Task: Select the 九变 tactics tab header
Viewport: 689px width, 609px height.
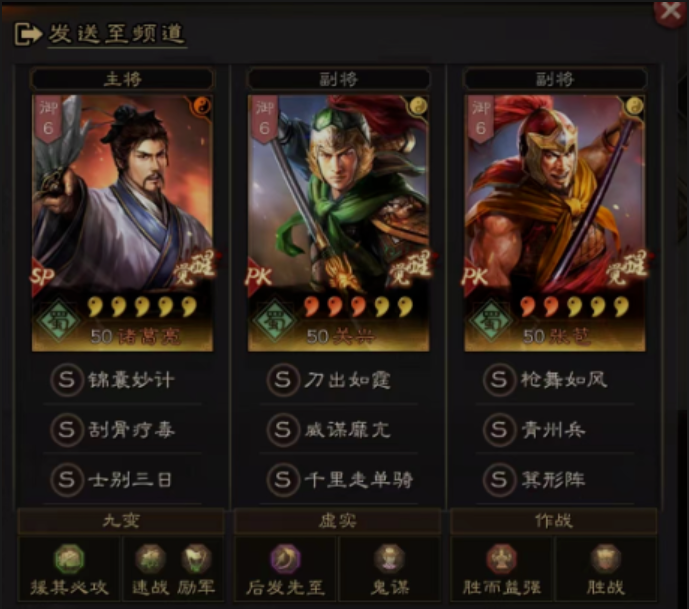Action: click(121, 521)
